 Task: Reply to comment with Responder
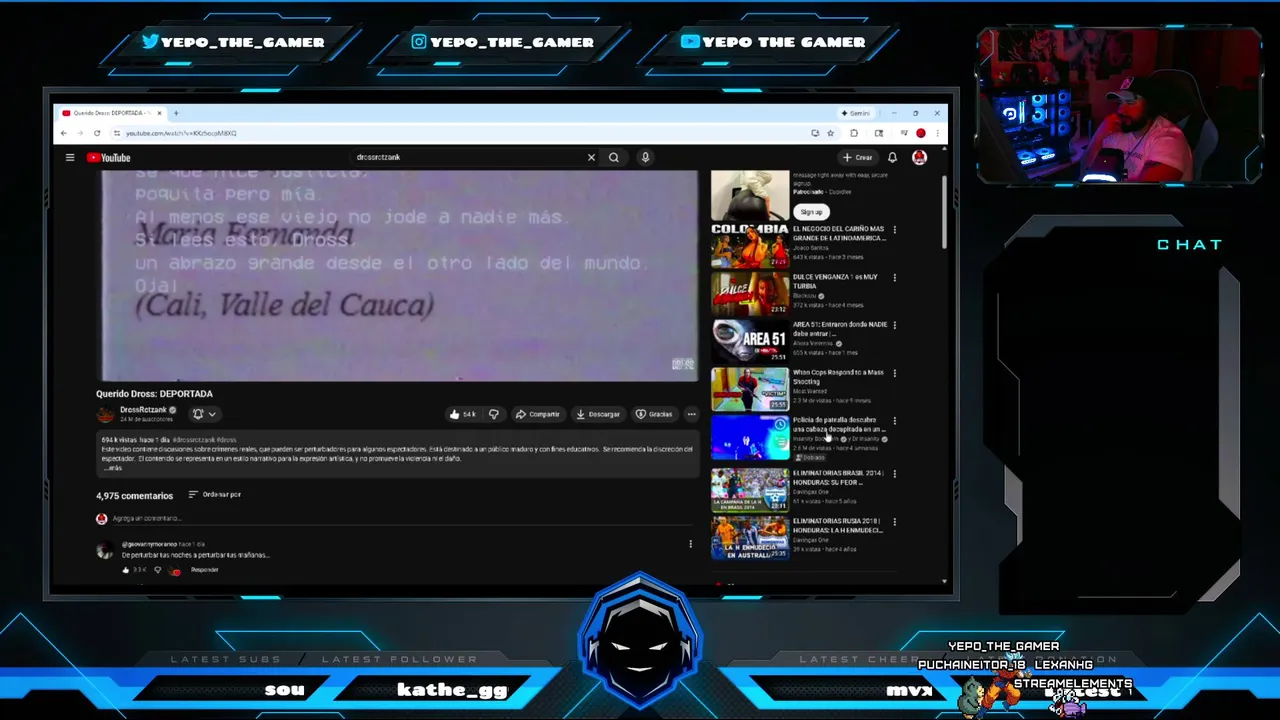[x=204, y=570]
